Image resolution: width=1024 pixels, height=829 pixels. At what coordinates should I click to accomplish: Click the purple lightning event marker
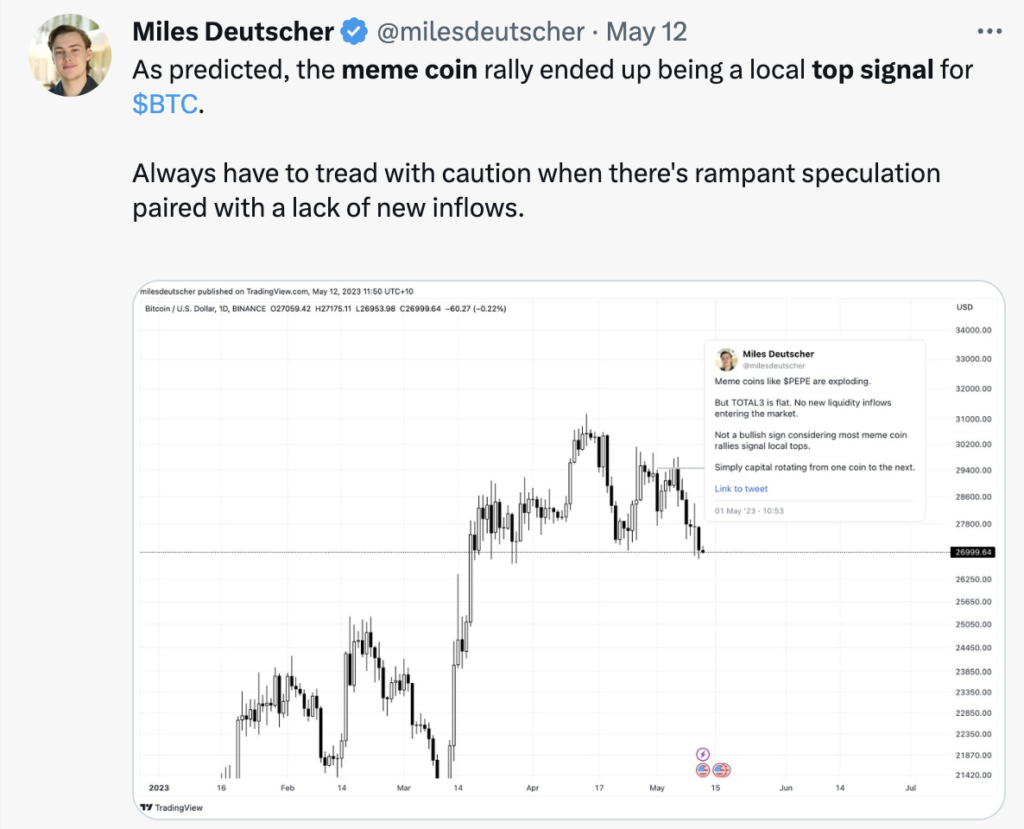tap(703, 755)
